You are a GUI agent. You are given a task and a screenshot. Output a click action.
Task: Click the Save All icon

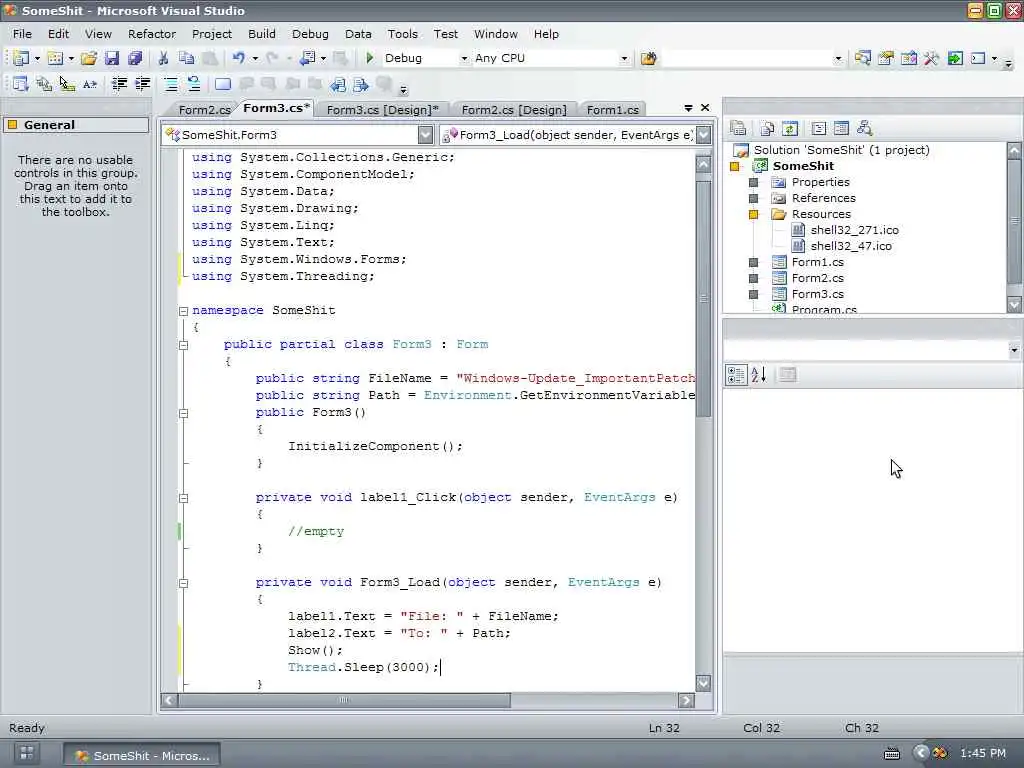(x=135, y=58)
